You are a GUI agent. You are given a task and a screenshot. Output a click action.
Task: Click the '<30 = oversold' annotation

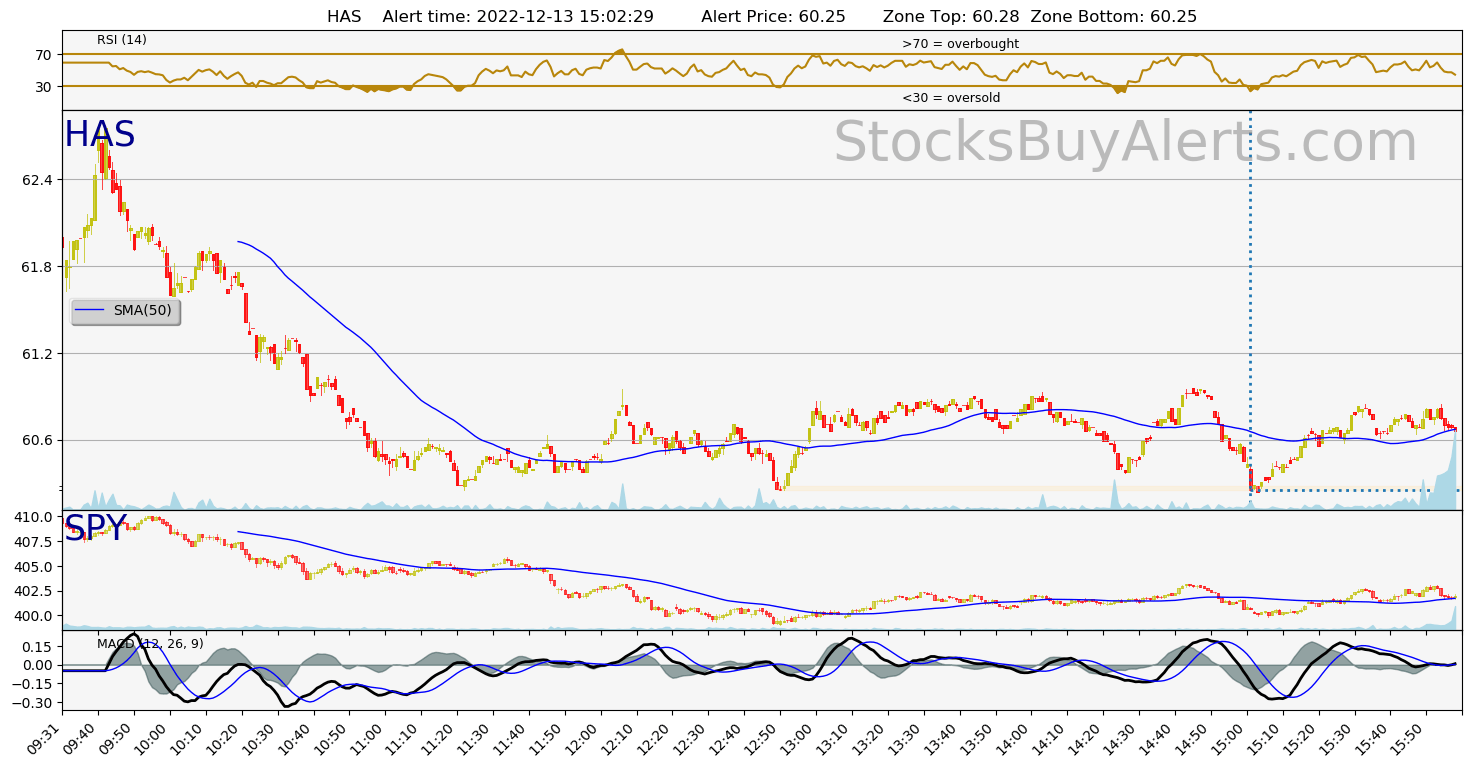951,98
